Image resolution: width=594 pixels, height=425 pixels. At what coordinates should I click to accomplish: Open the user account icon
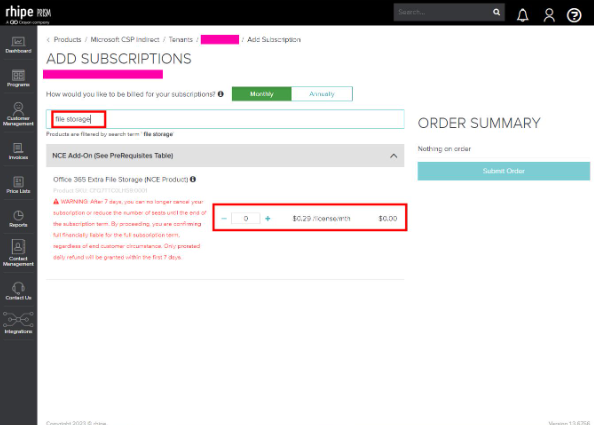[x=549, y=15]
